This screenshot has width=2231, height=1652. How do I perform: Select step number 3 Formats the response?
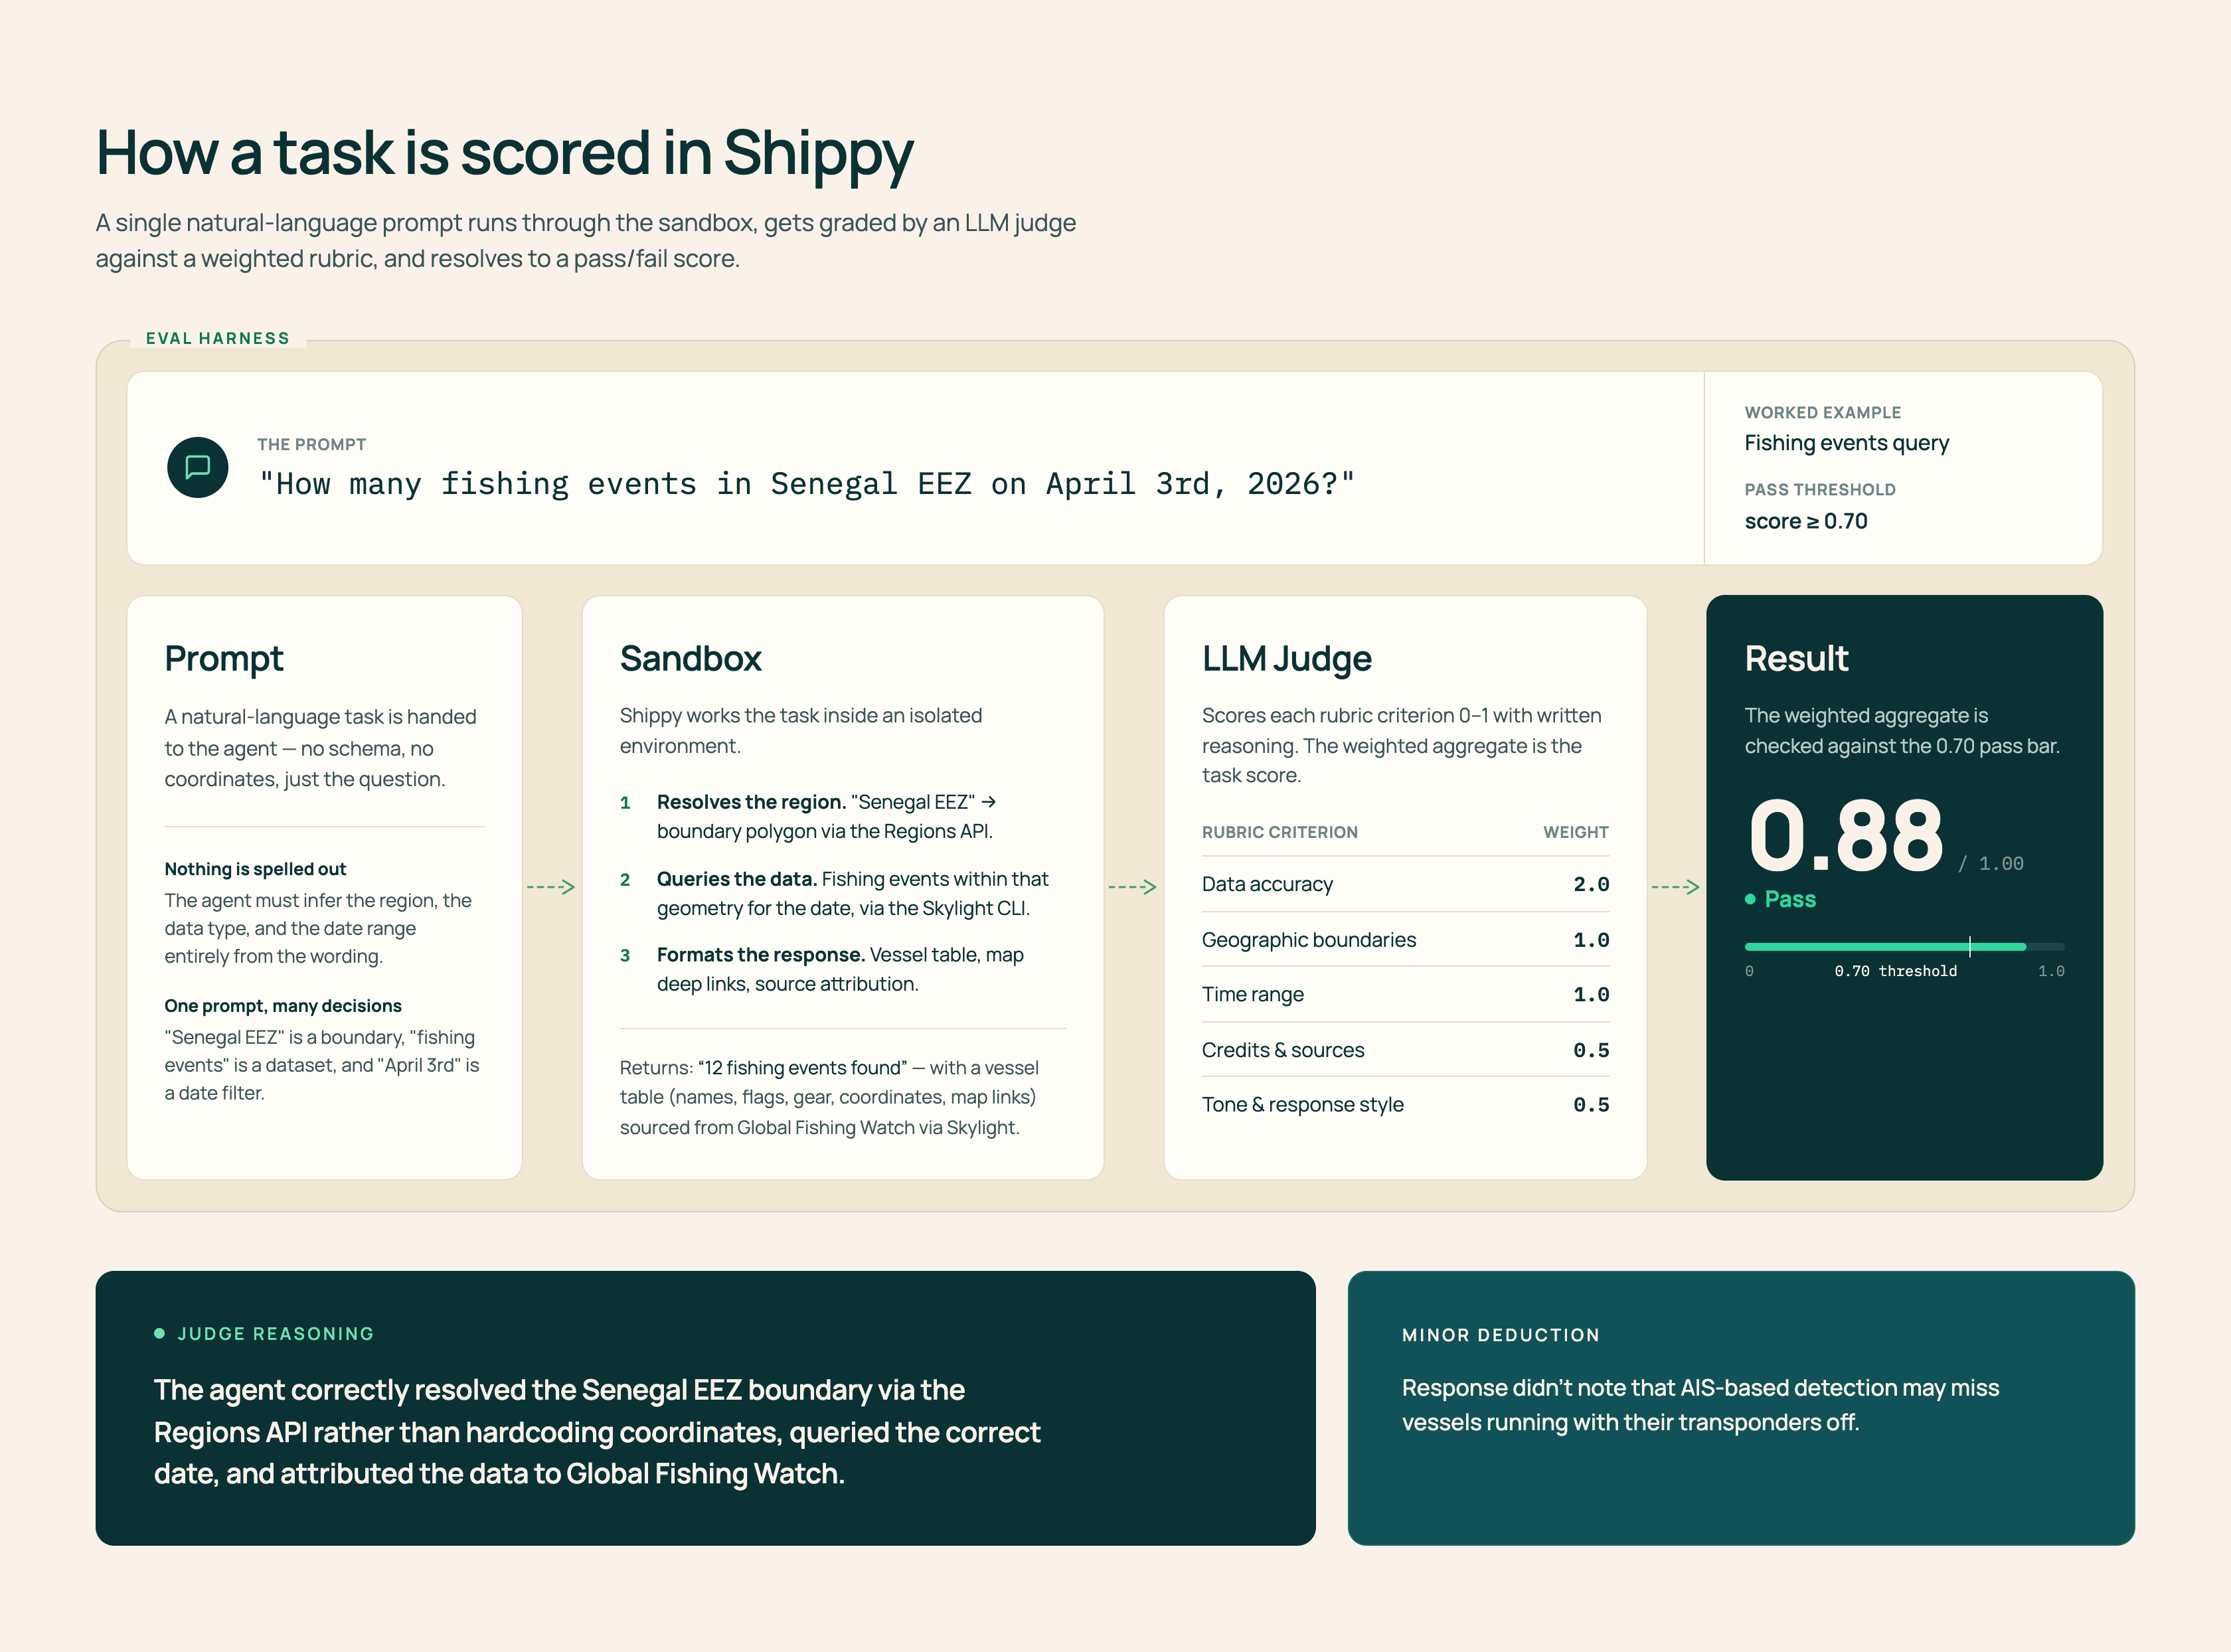point(625,955)
